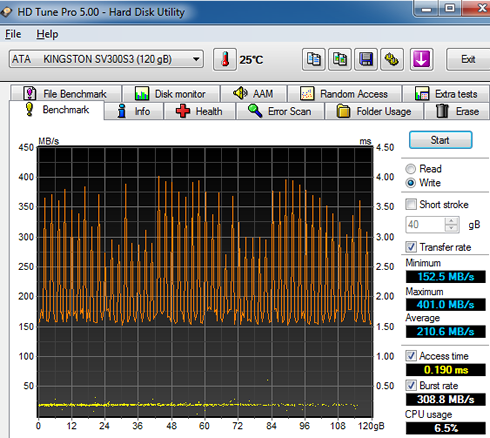
Task: Open the Help menu
Action: (47, 34)
